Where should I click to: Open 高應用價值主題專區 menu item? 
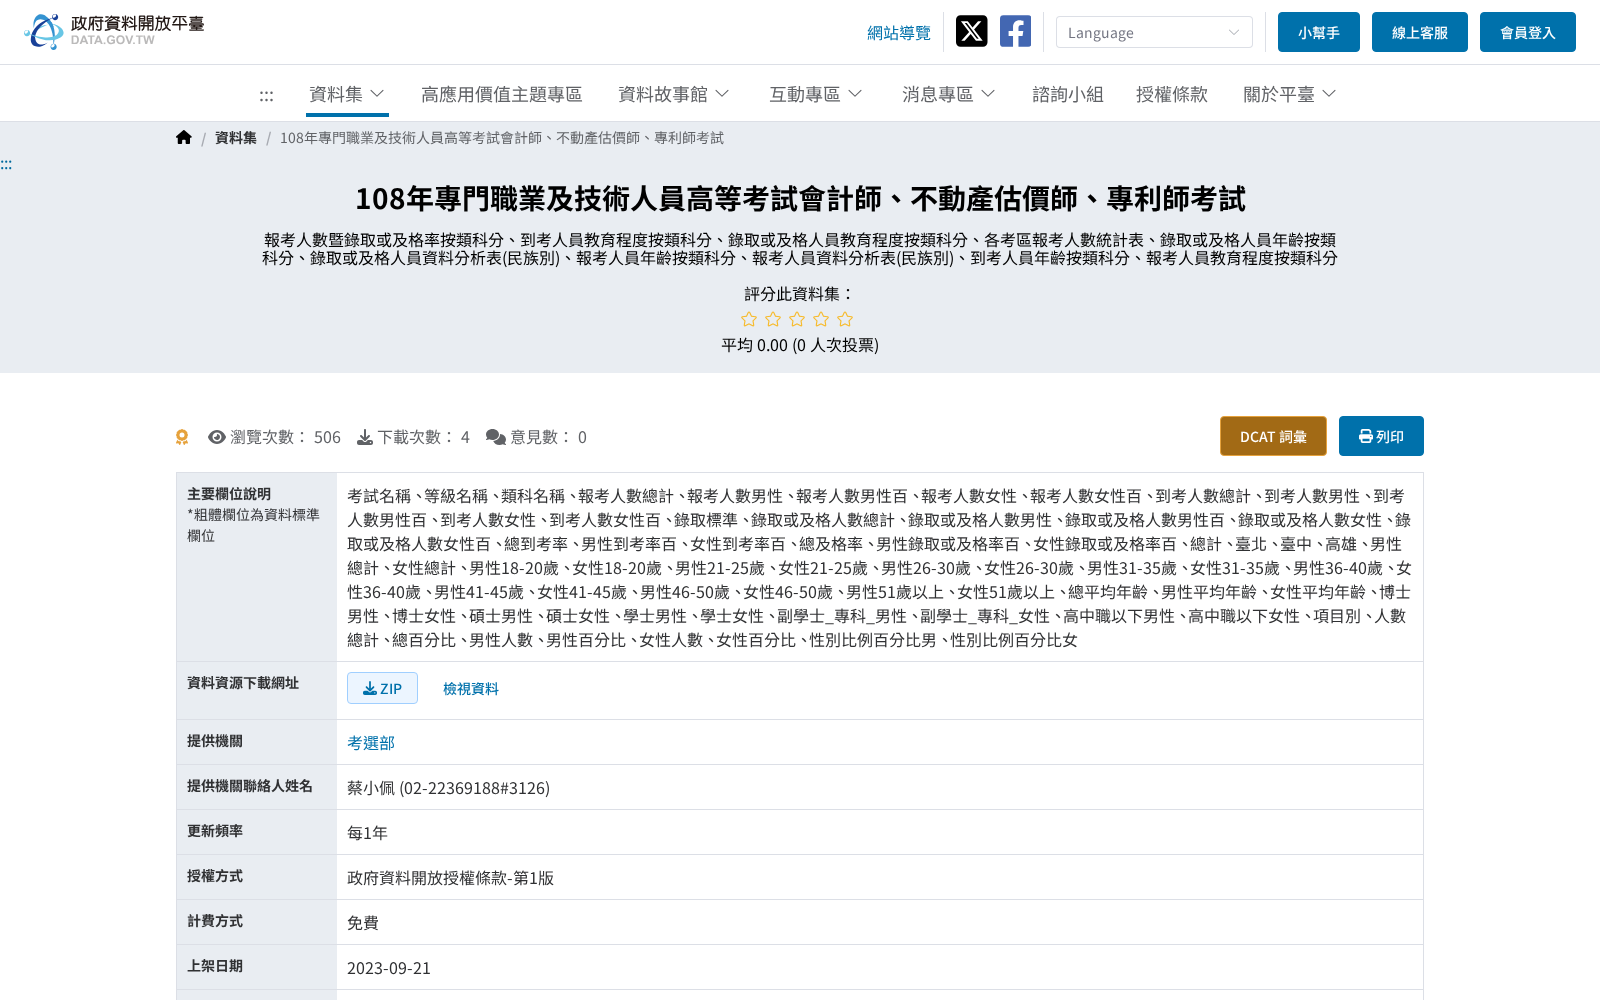pyautogui.click(x=501, y=94)
